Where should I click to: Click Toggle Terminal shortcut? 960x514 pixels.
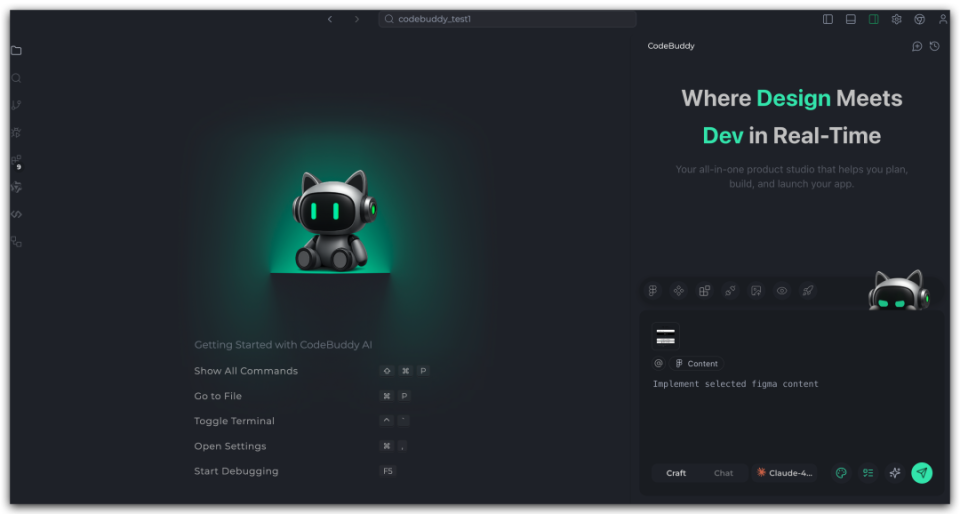coord(234,421)
